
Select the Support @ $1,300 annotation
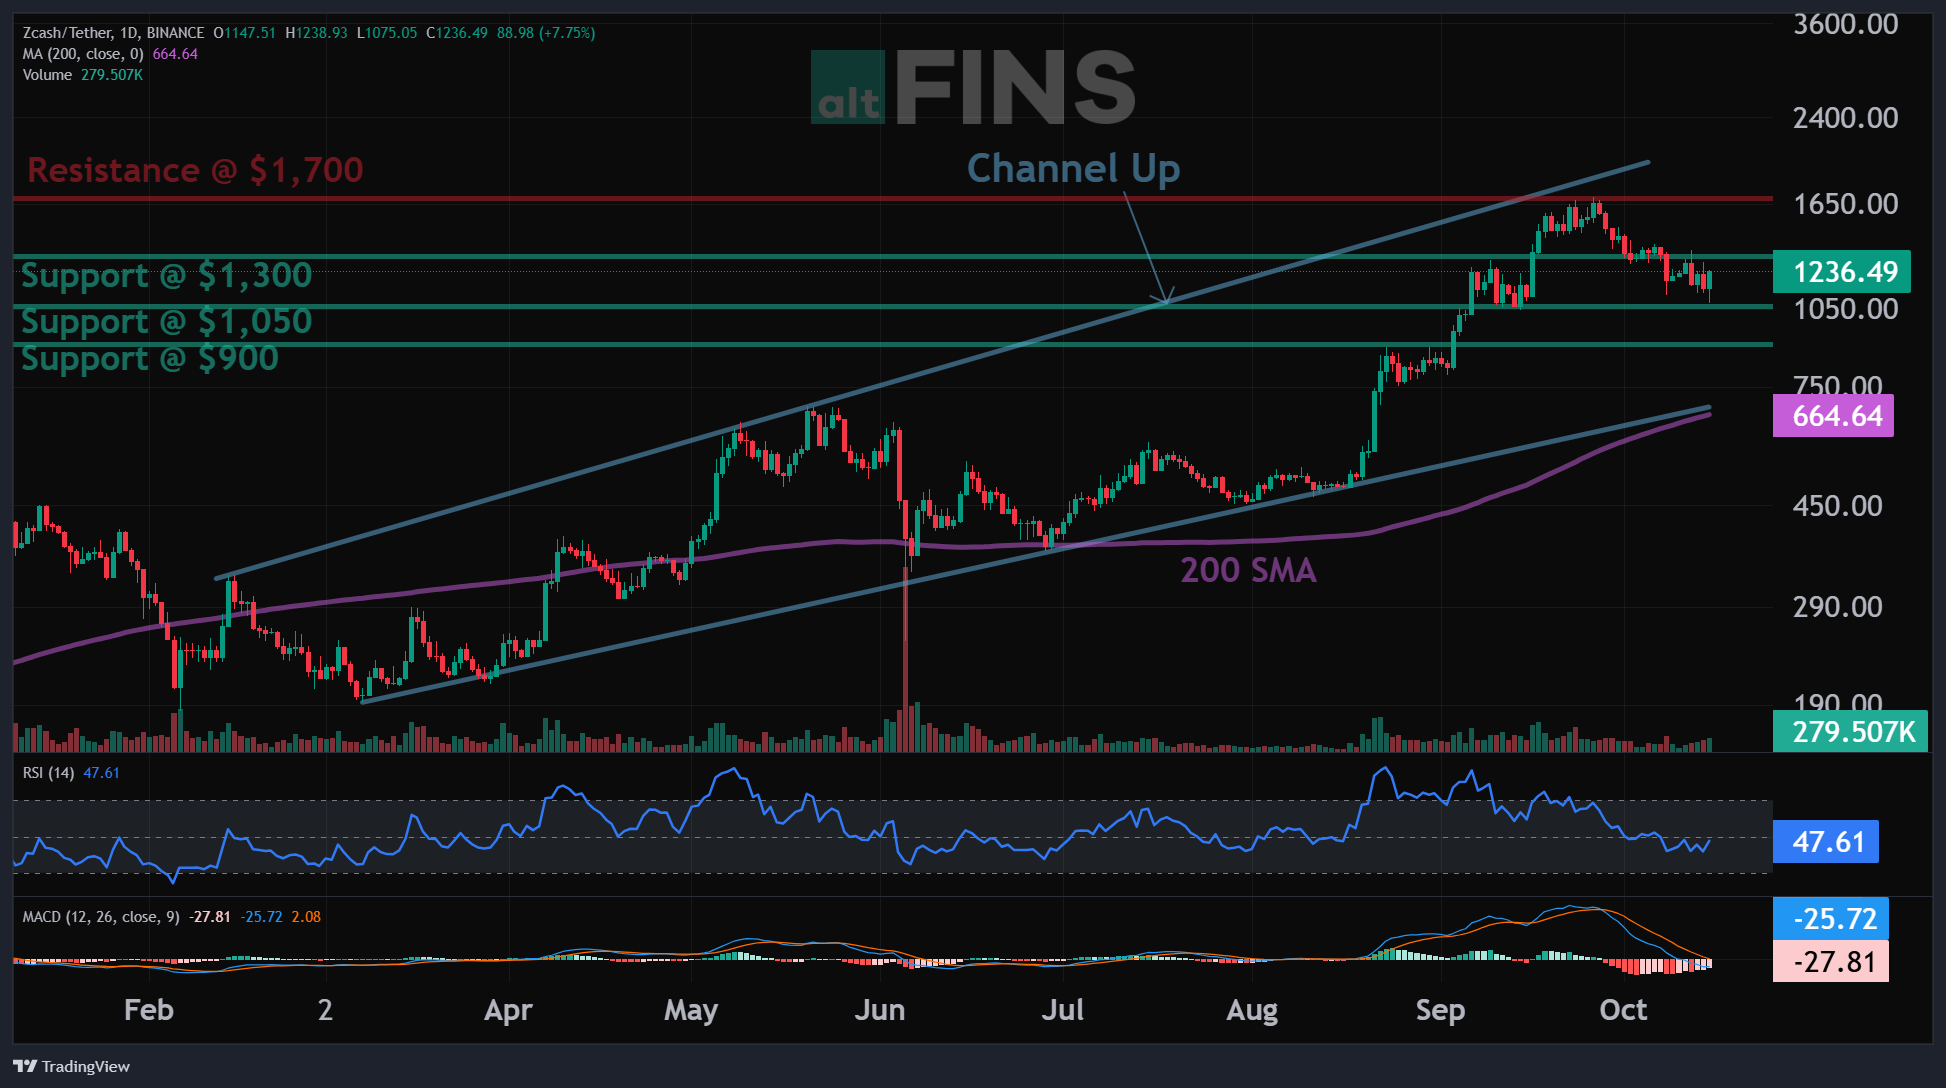(x=167, y=275)
